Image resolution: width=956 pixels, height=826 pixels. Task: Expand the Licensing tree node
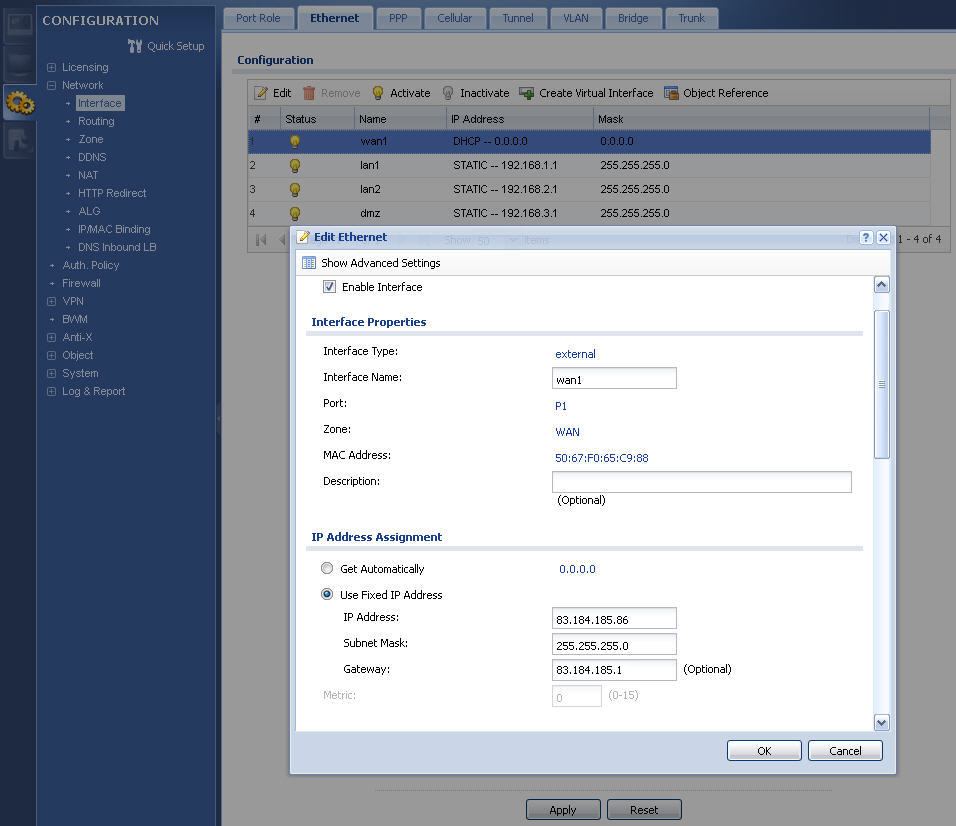pyautogui.click(x=52, y=68)
